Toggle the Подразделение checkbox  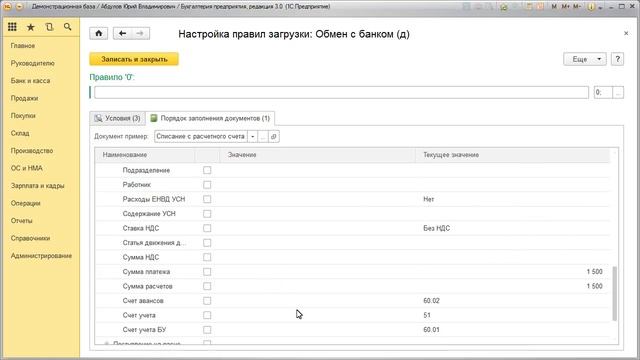[207, 170]
